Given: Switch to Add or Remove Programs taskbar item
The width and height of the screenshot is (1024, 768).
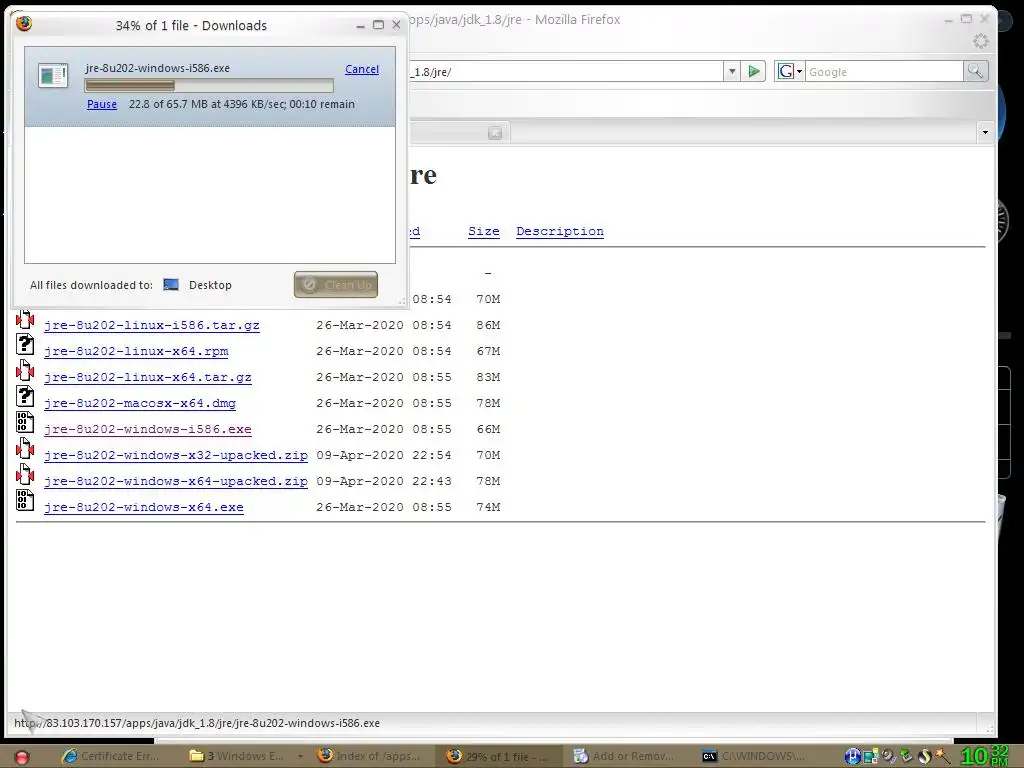Looking at the screenshot, I should pos(625,756).
